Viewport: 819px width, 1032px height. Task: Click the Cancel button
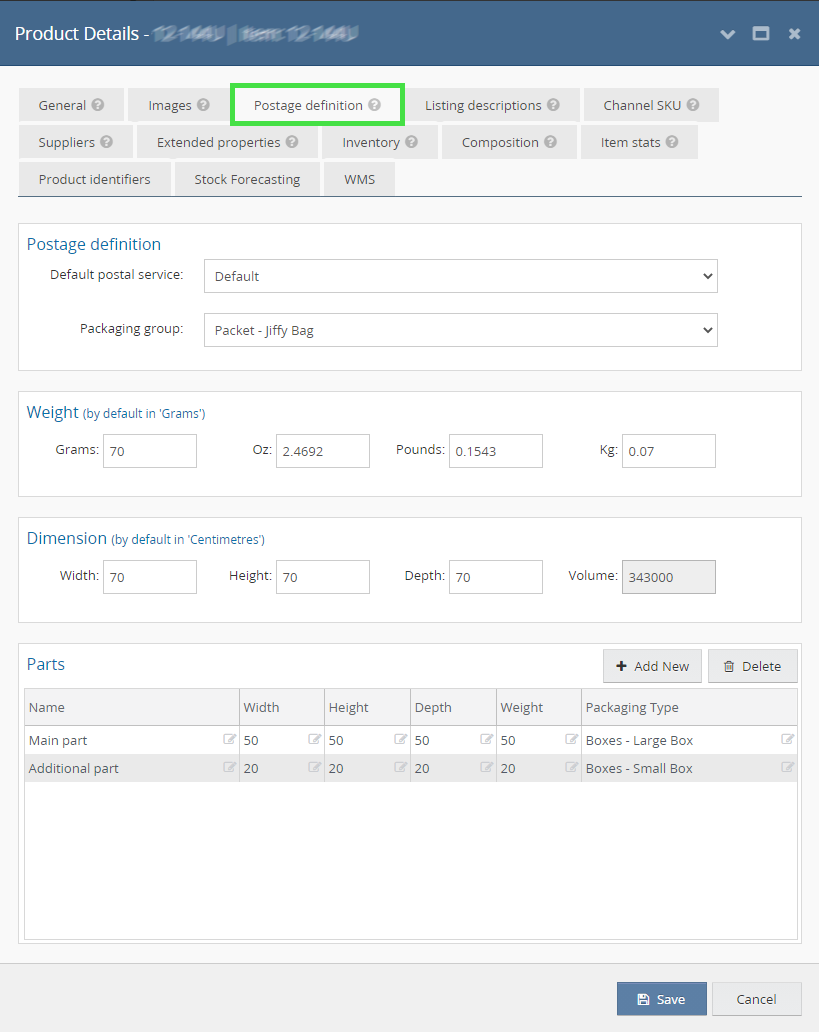756,999
